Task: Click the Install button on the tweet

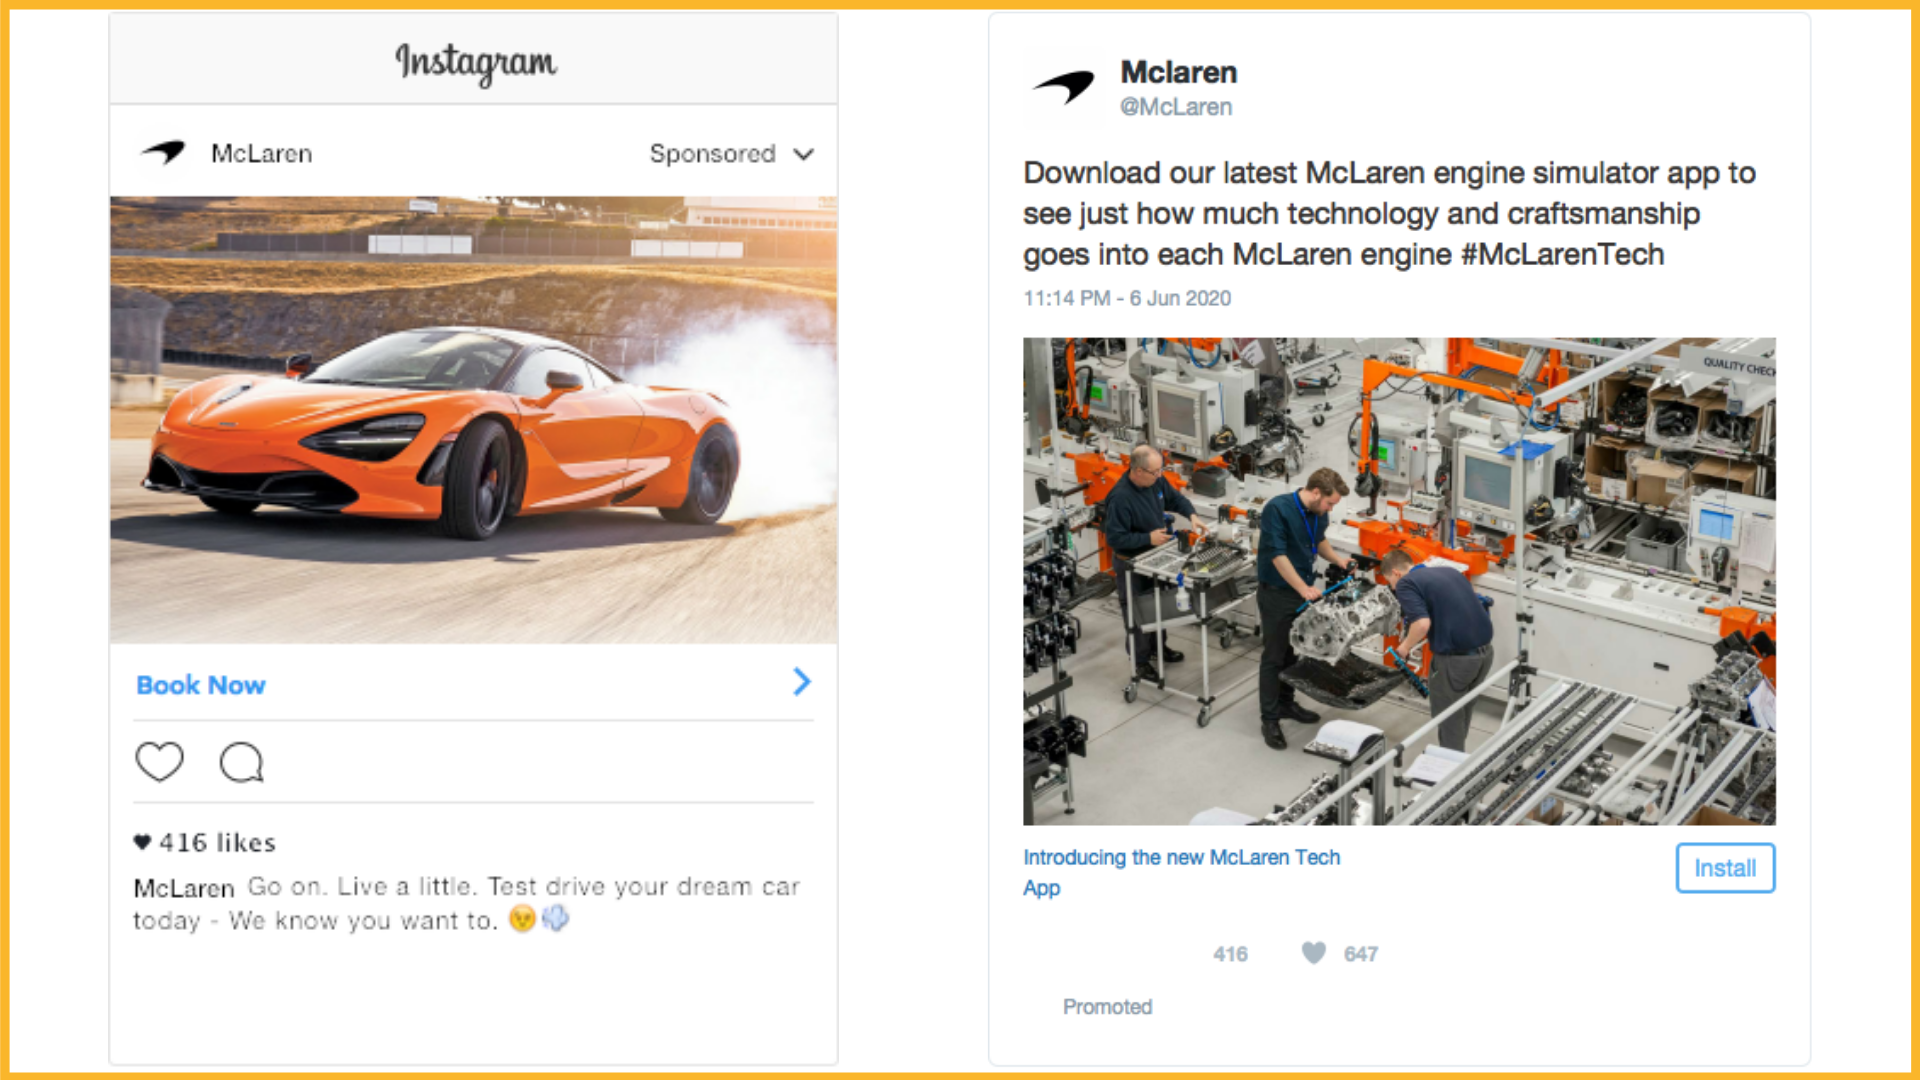Action: click(x=1725, y=868)
